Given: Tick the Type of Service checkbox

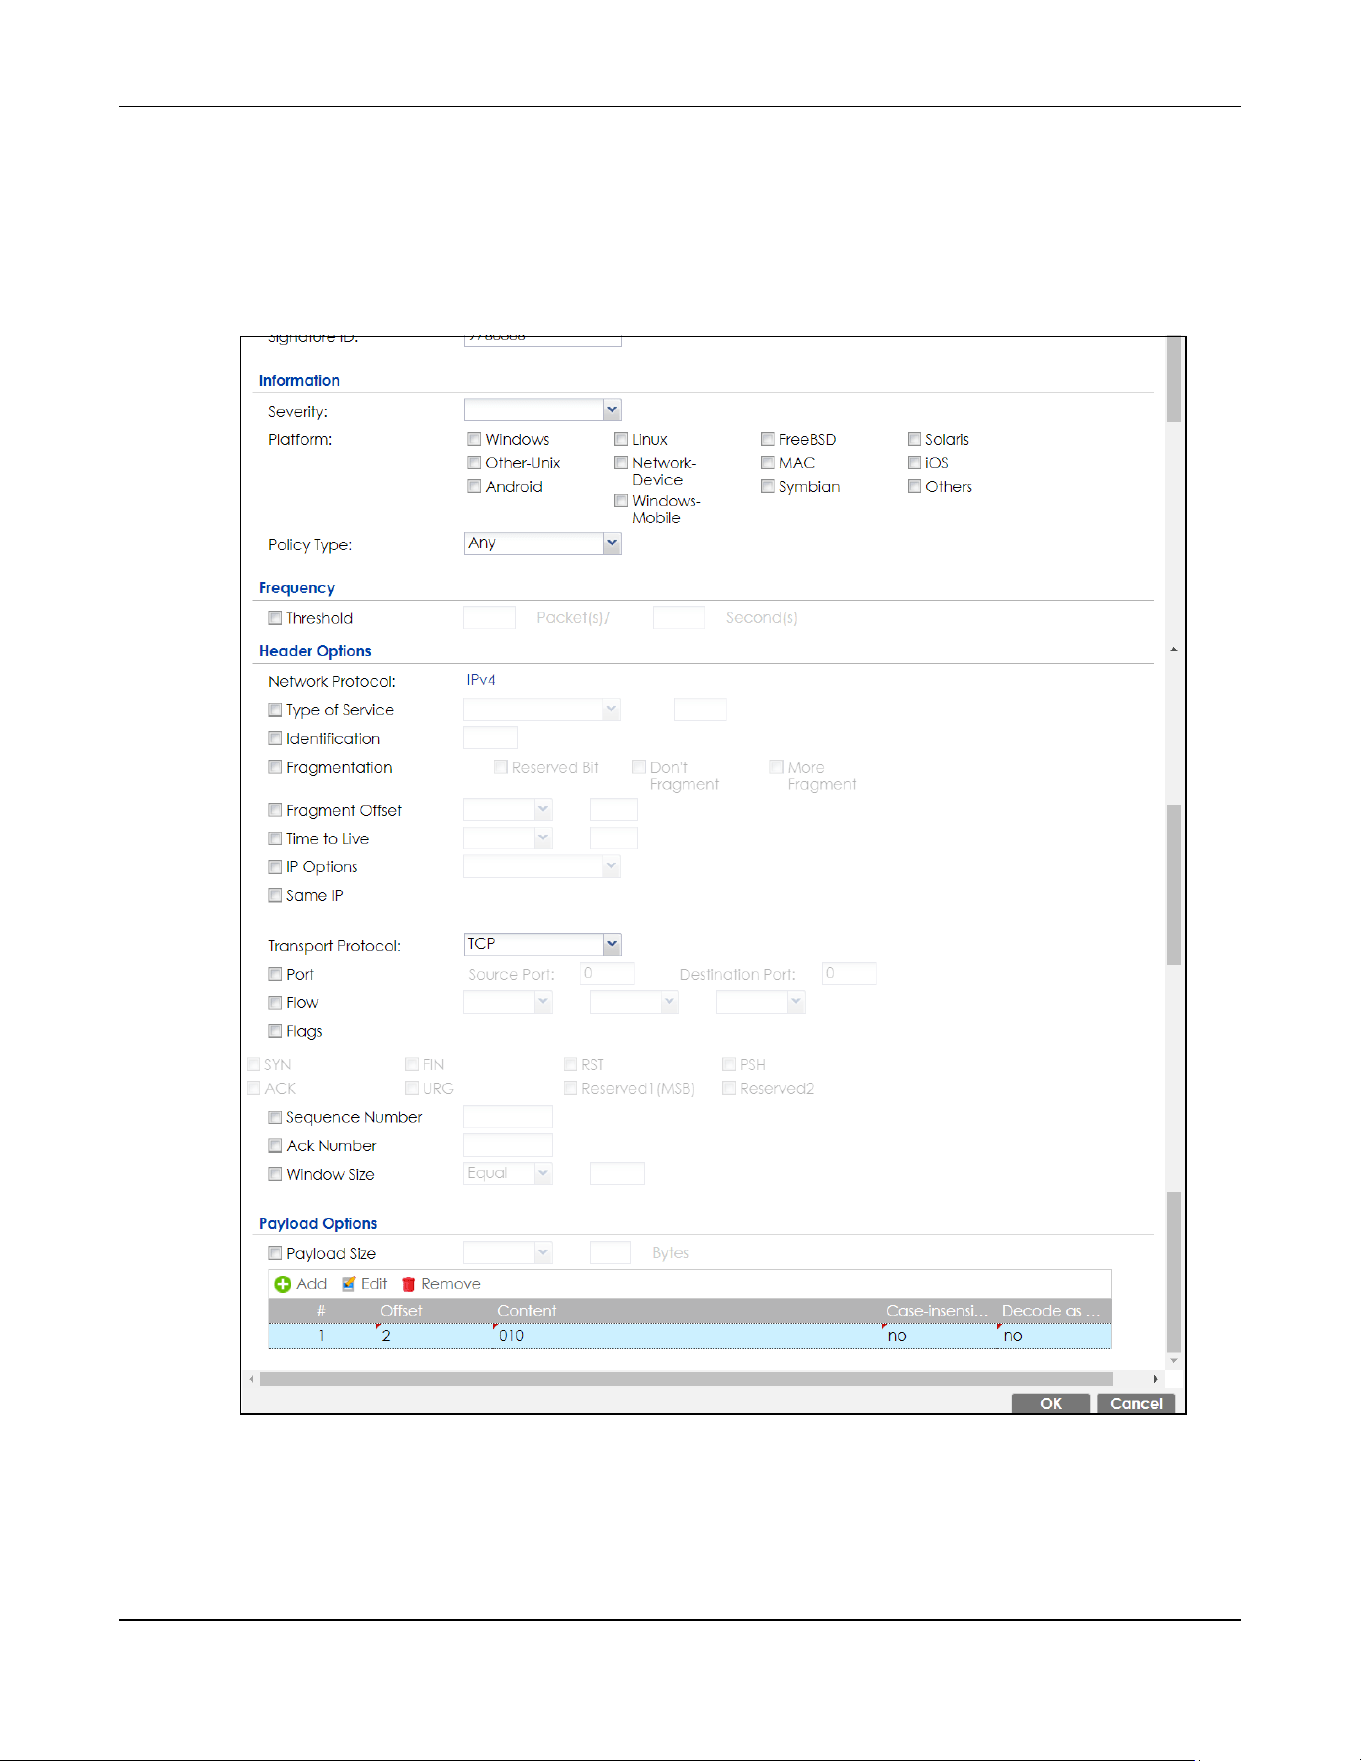Looking at the screenshot, I should 275,710.
